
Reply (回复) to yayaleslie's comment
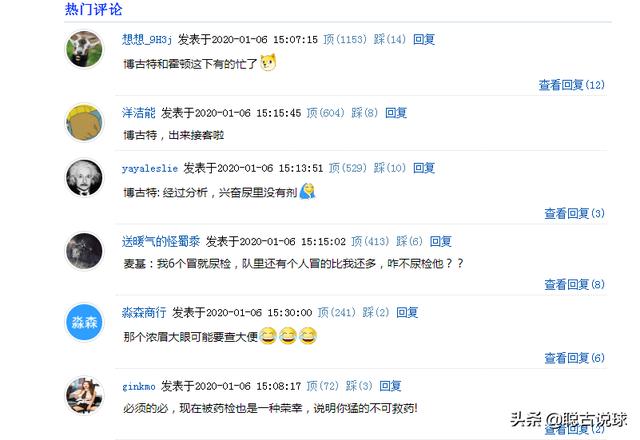click(x=424, y=168)
